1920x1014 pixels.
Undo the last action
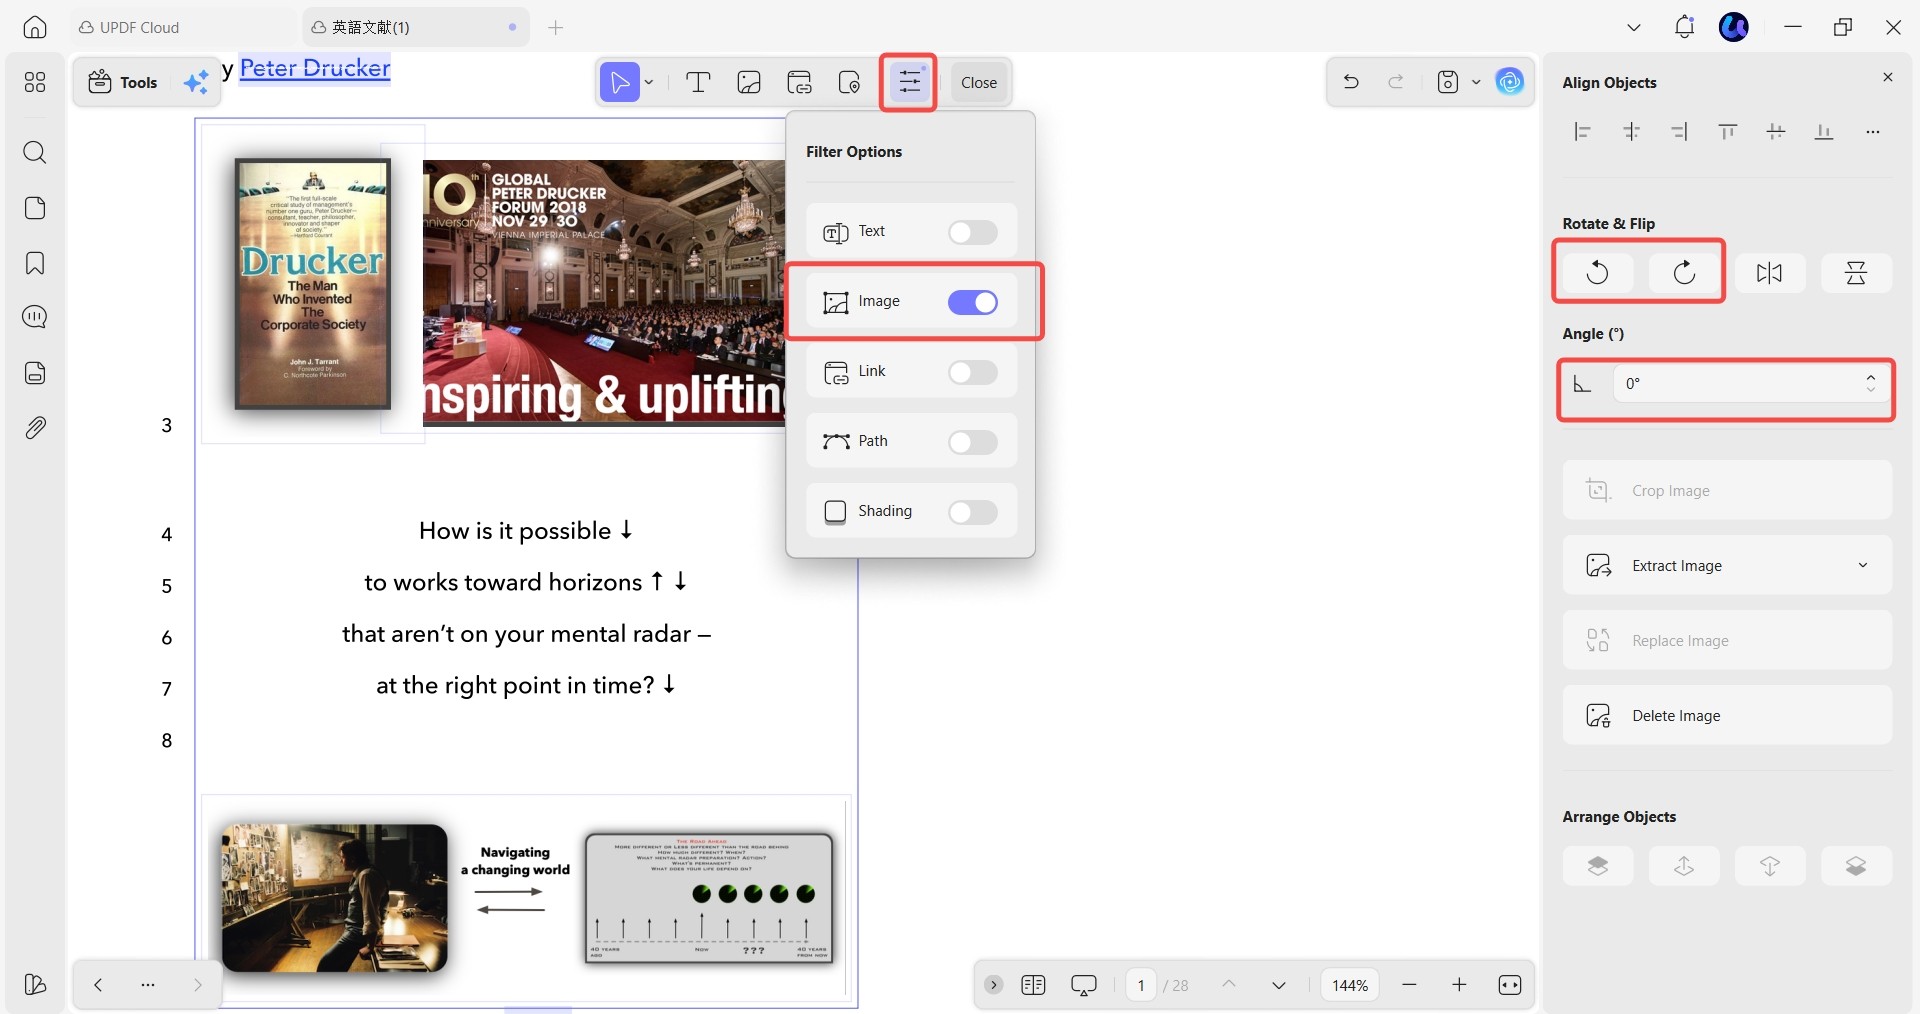(1351, 82)
